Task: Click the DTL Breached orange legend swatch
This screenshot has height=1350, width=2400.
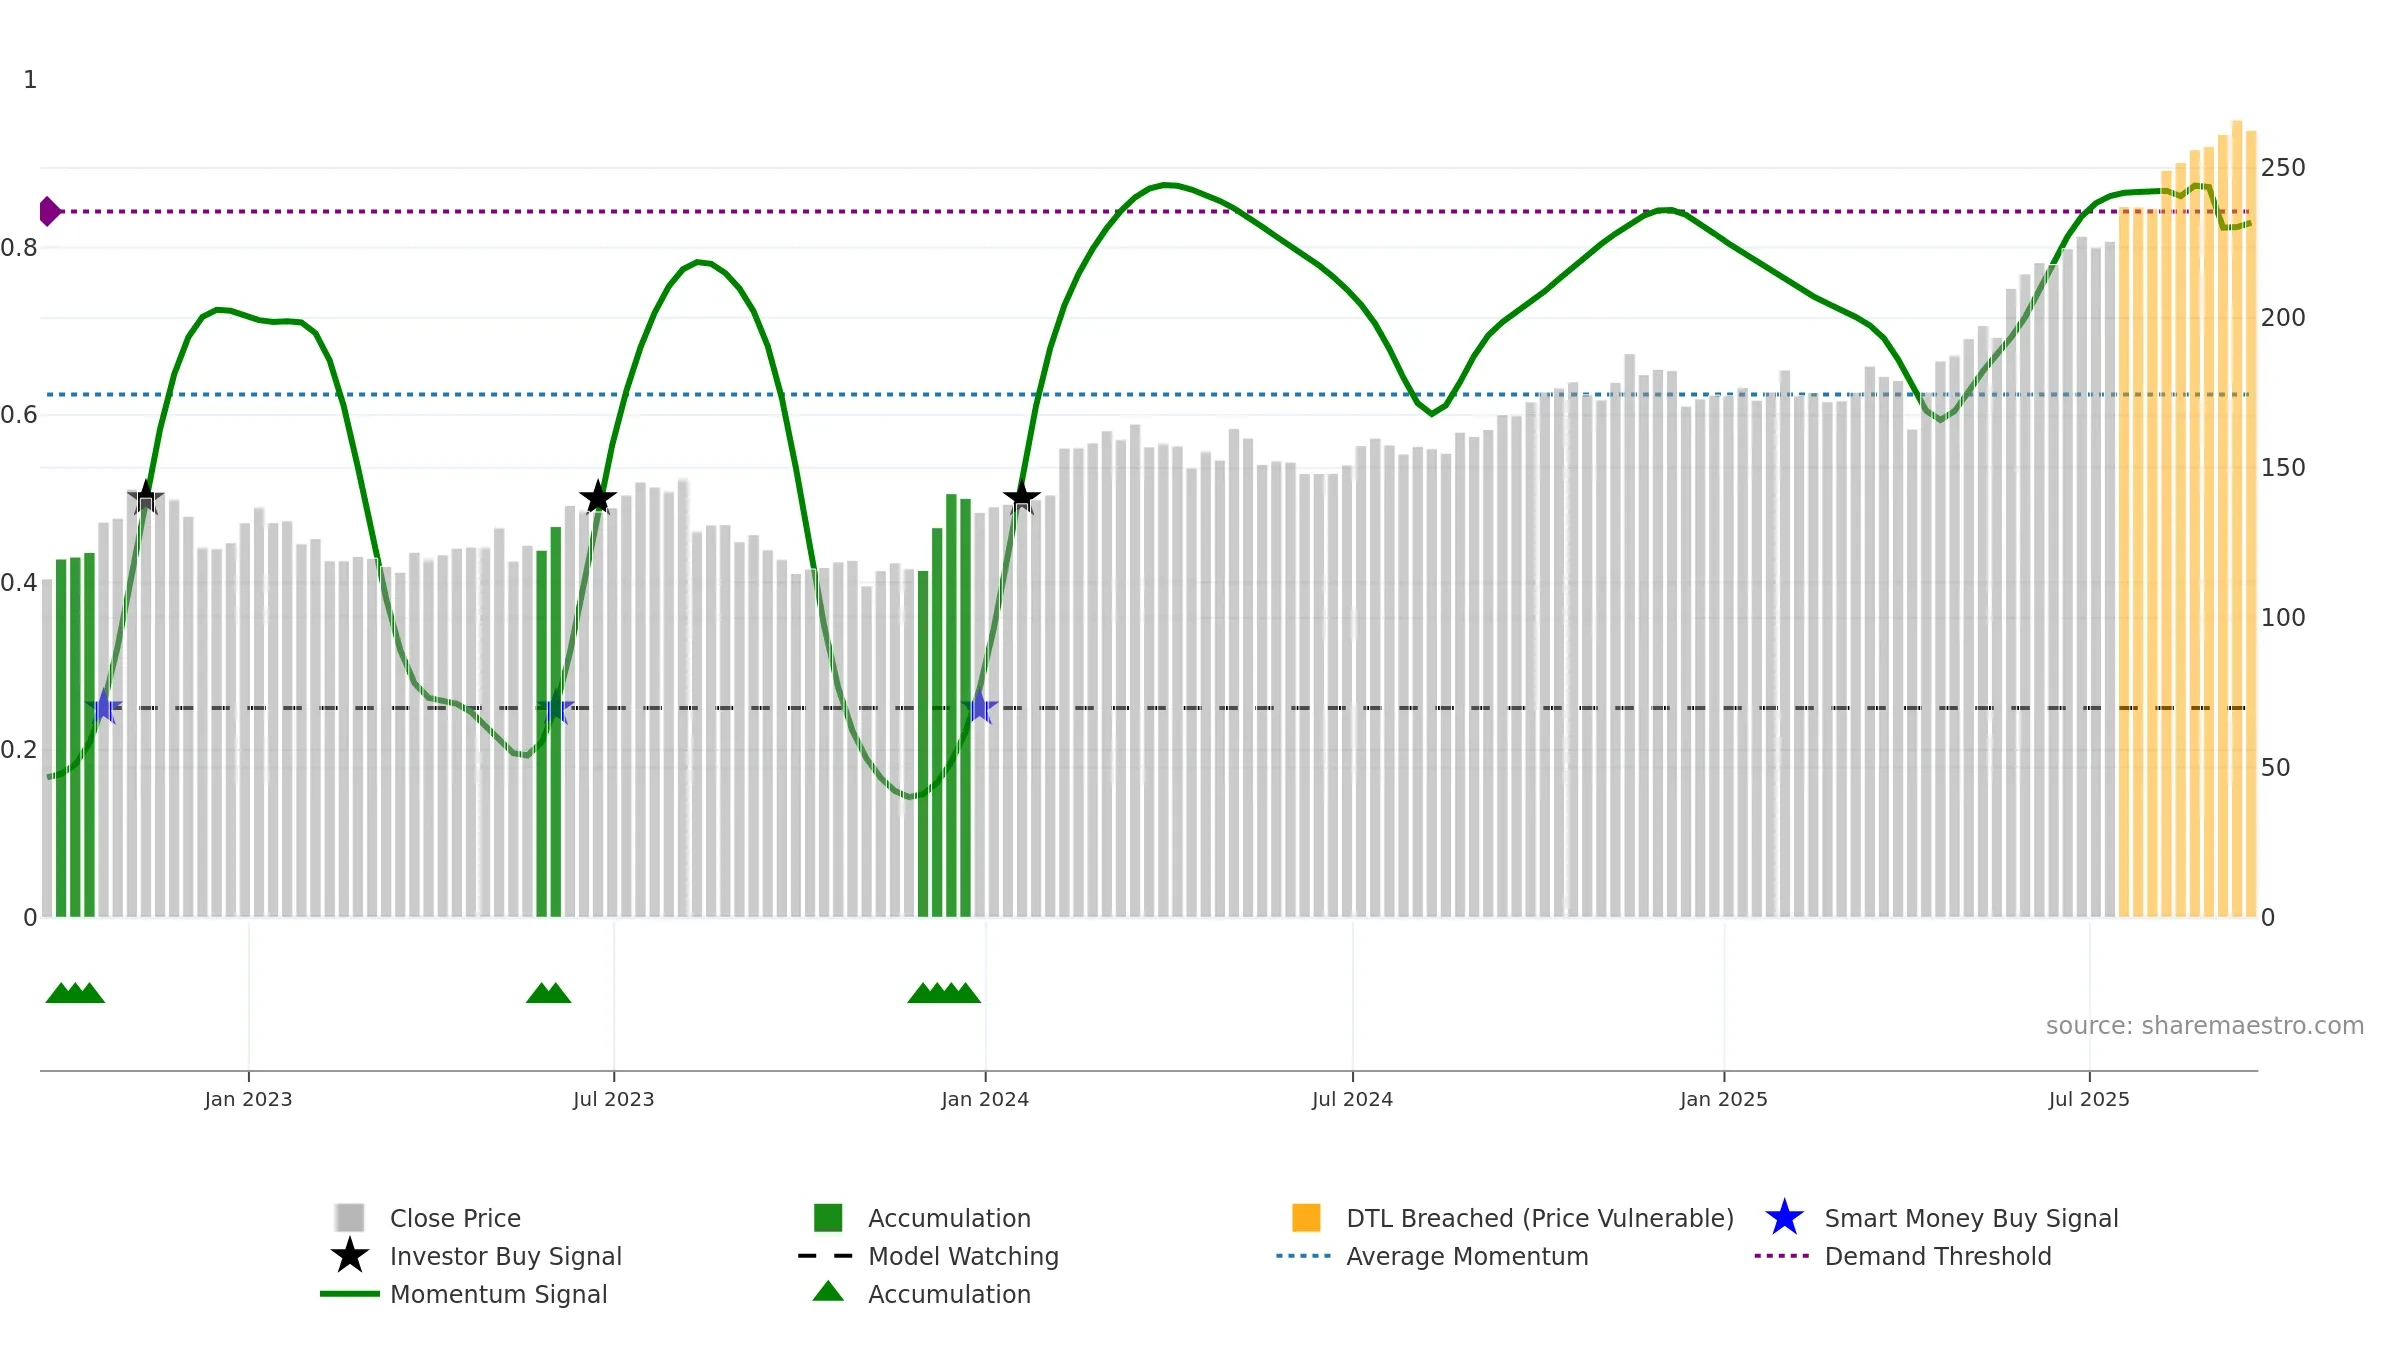Action: (1306, 1218)
